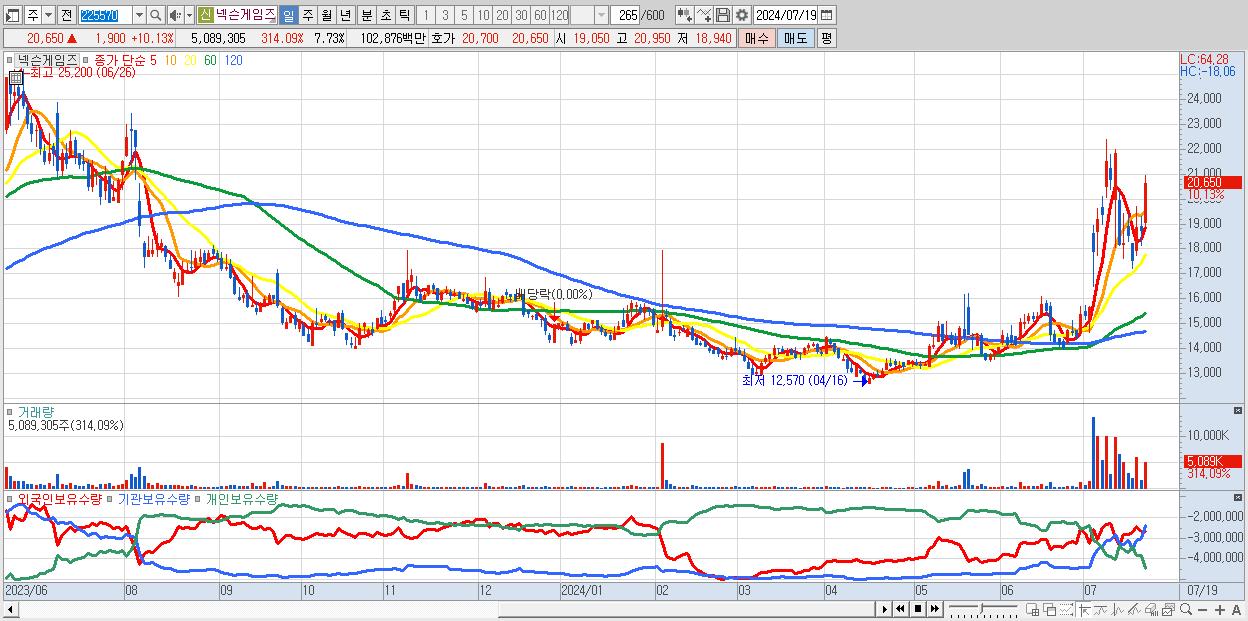Image resolution: width=1248 pixels, height=621 pixels.
Task: Select the 년 (yearly) period button
Action: [345, 15]
